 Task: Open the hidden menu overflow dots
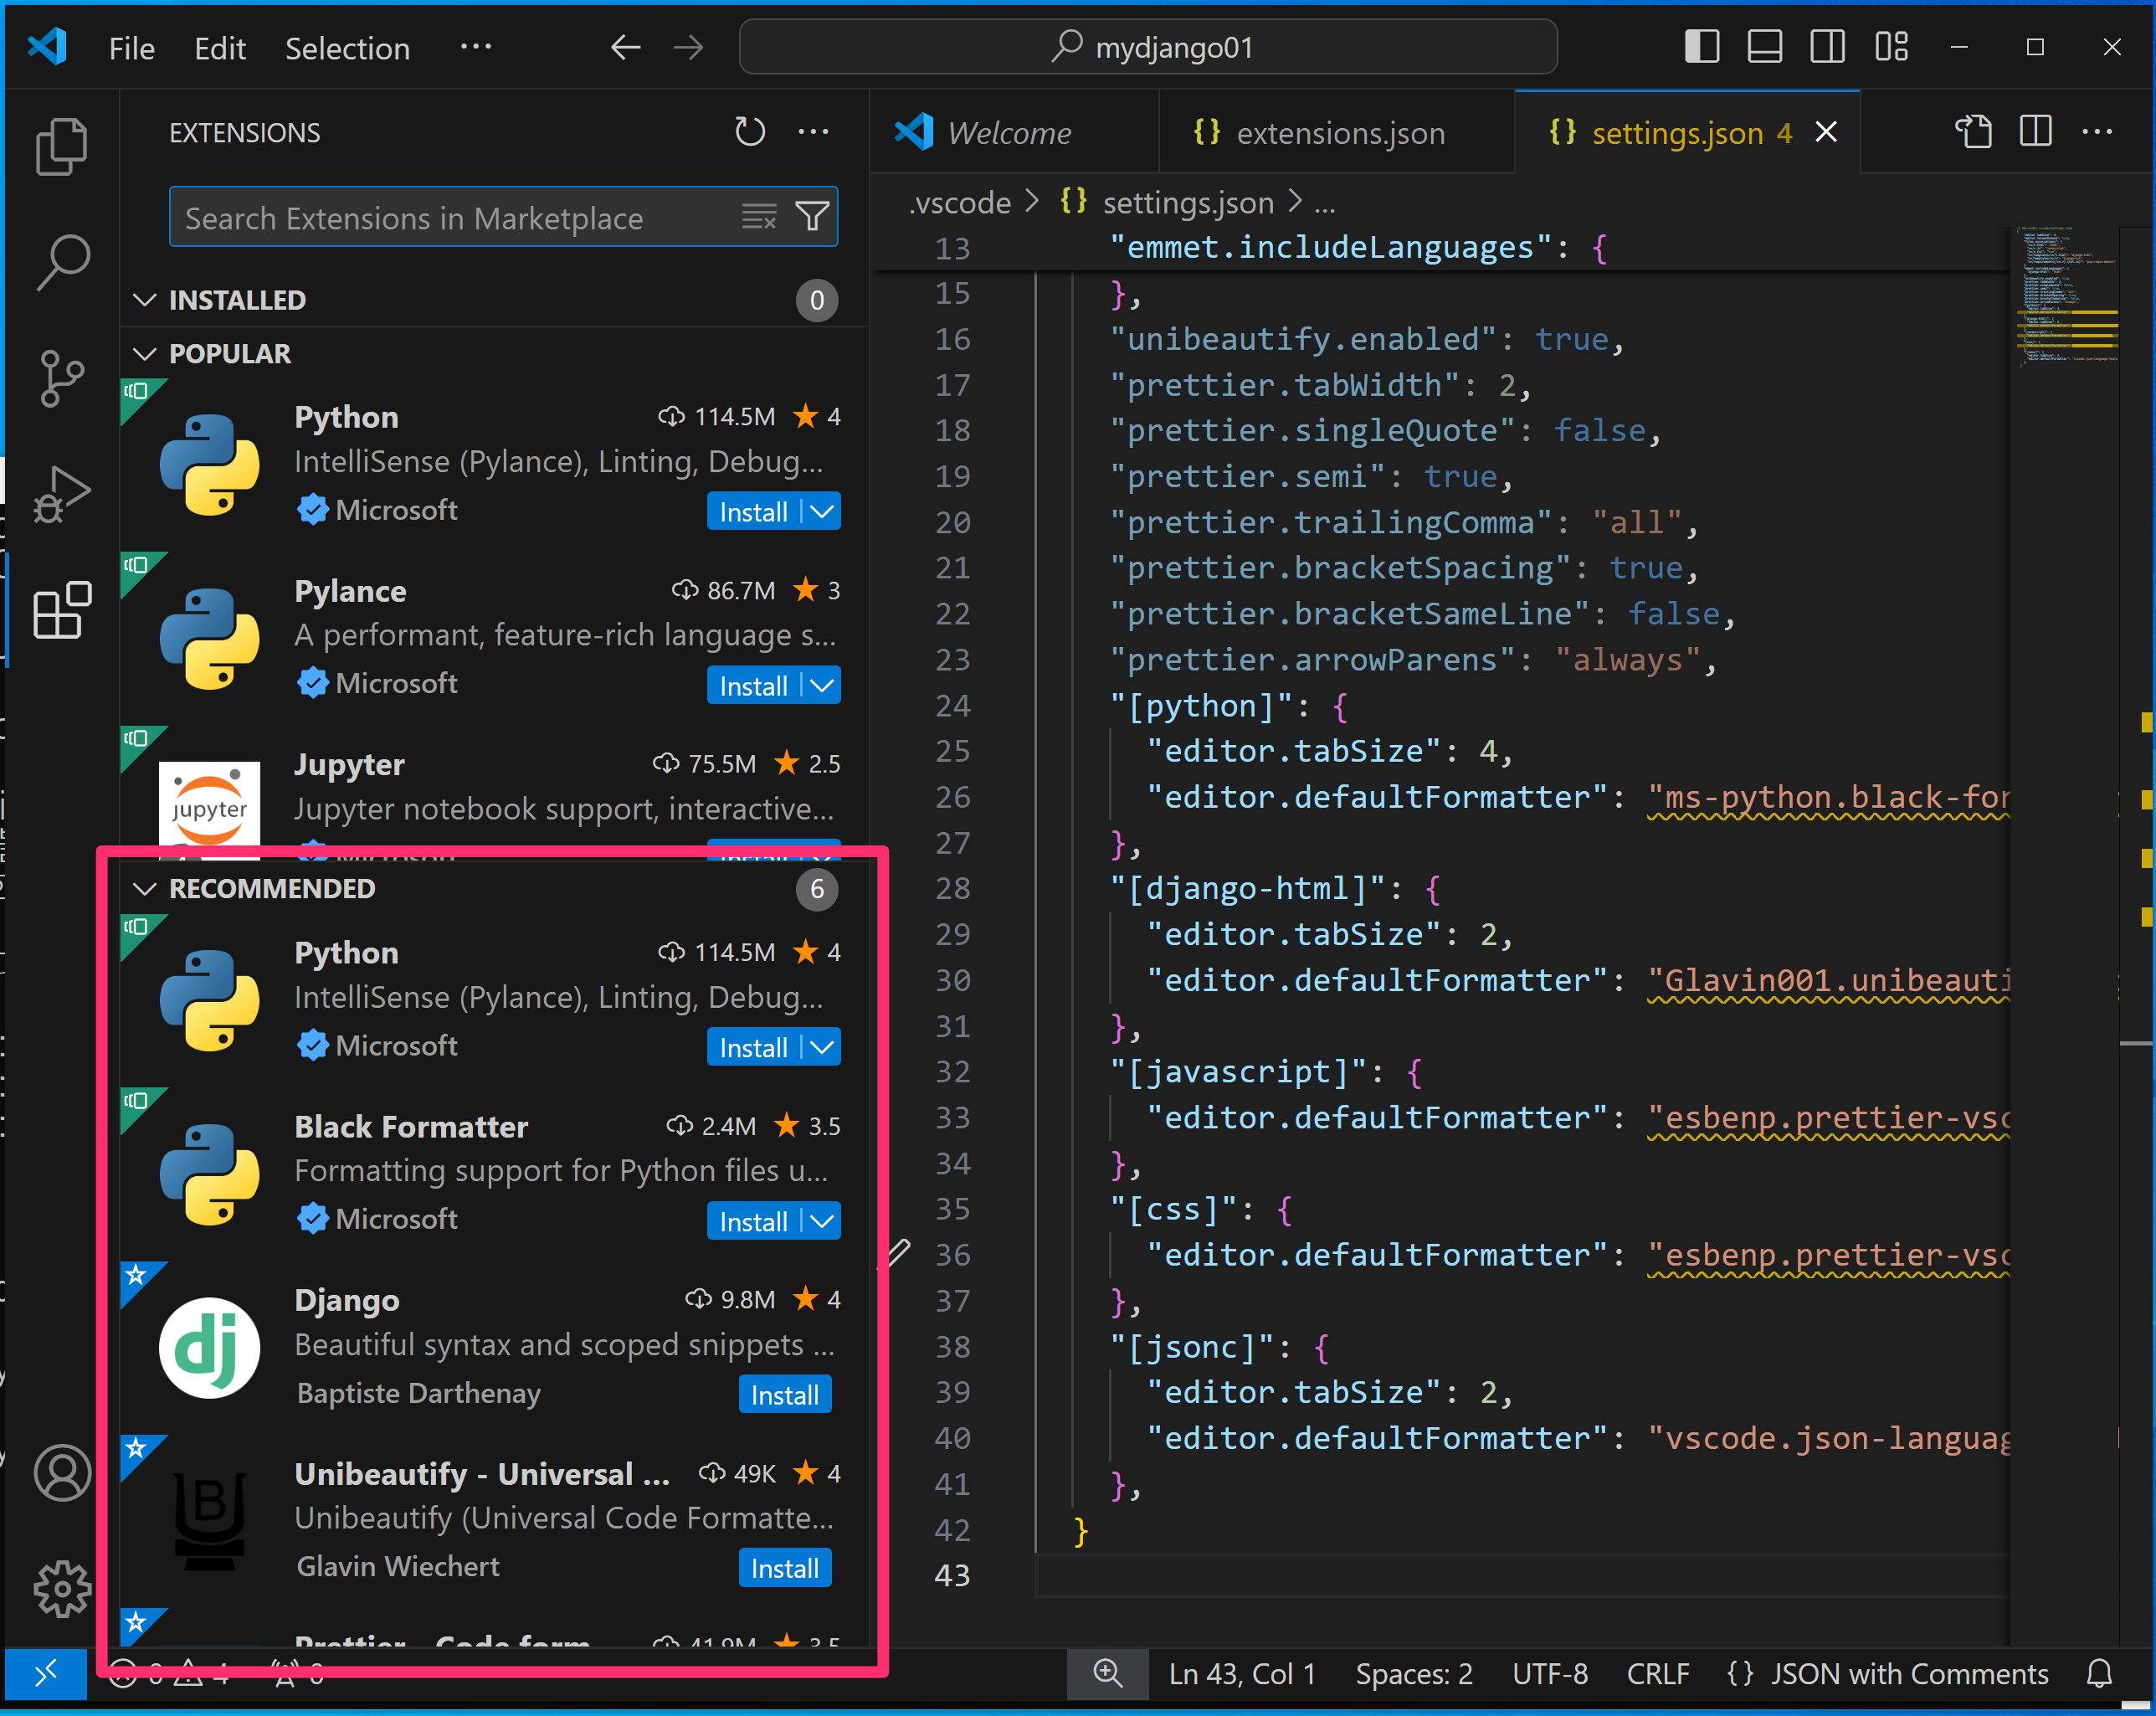(476, 47)
